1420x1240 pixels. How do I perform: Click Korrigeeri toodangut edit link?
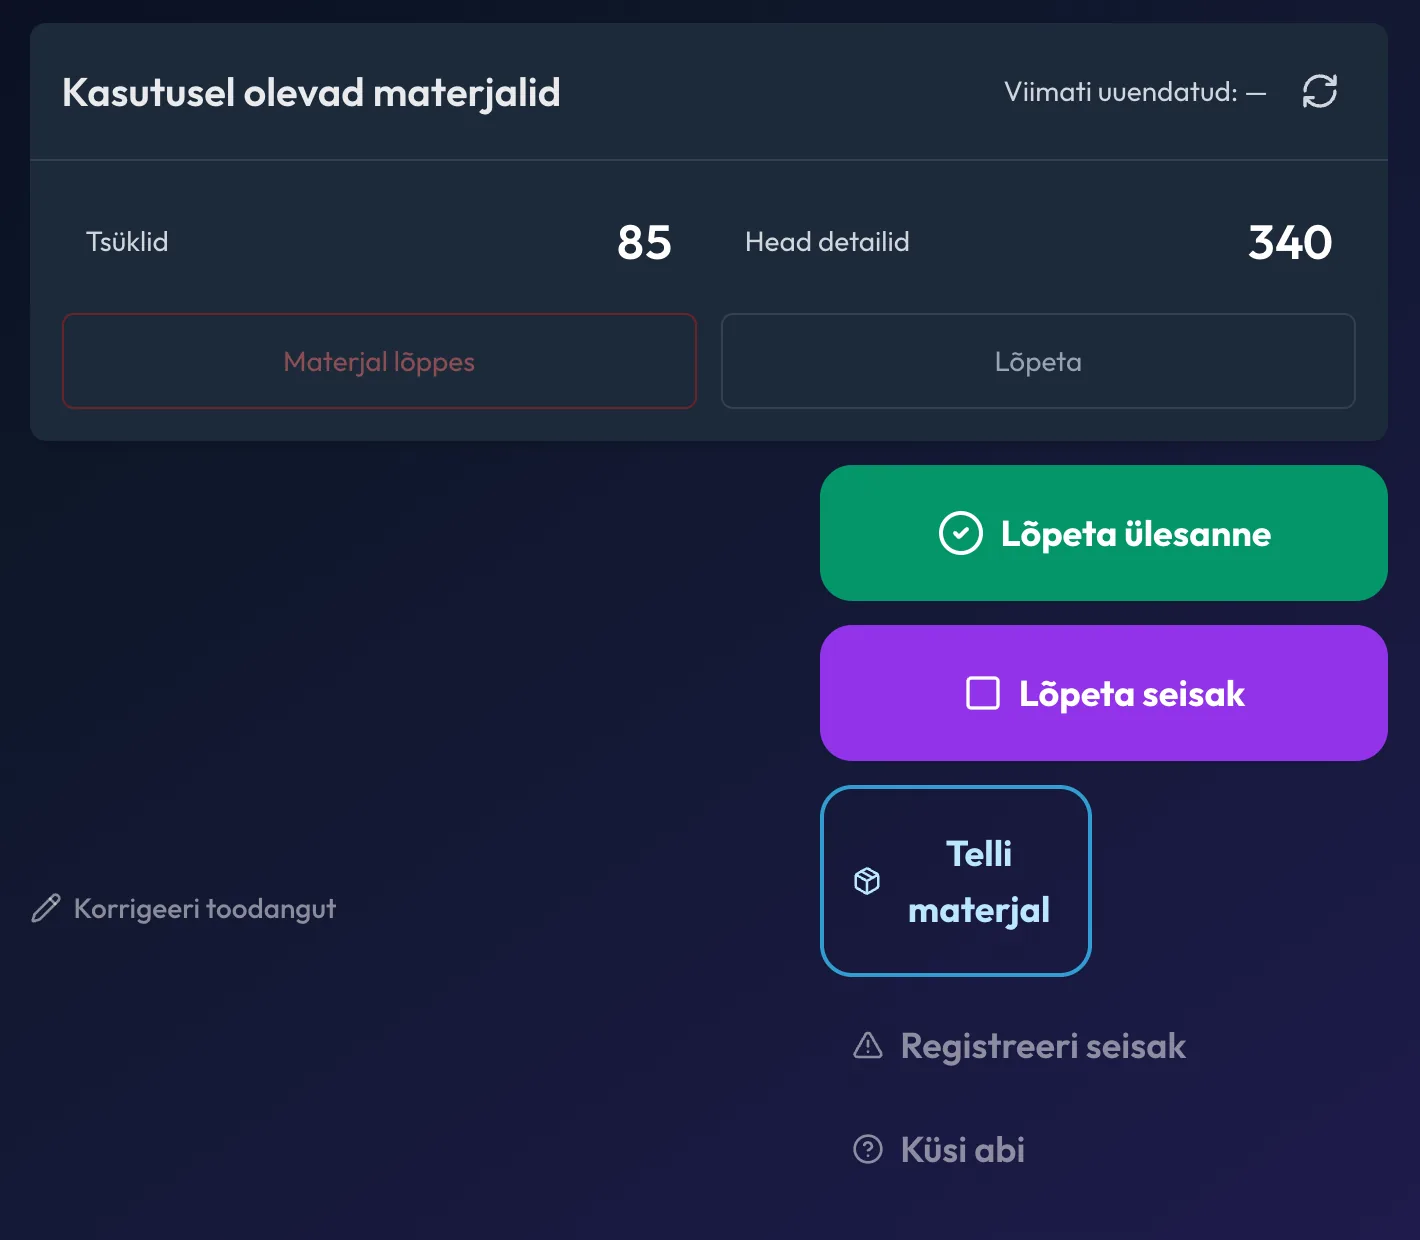184,908
